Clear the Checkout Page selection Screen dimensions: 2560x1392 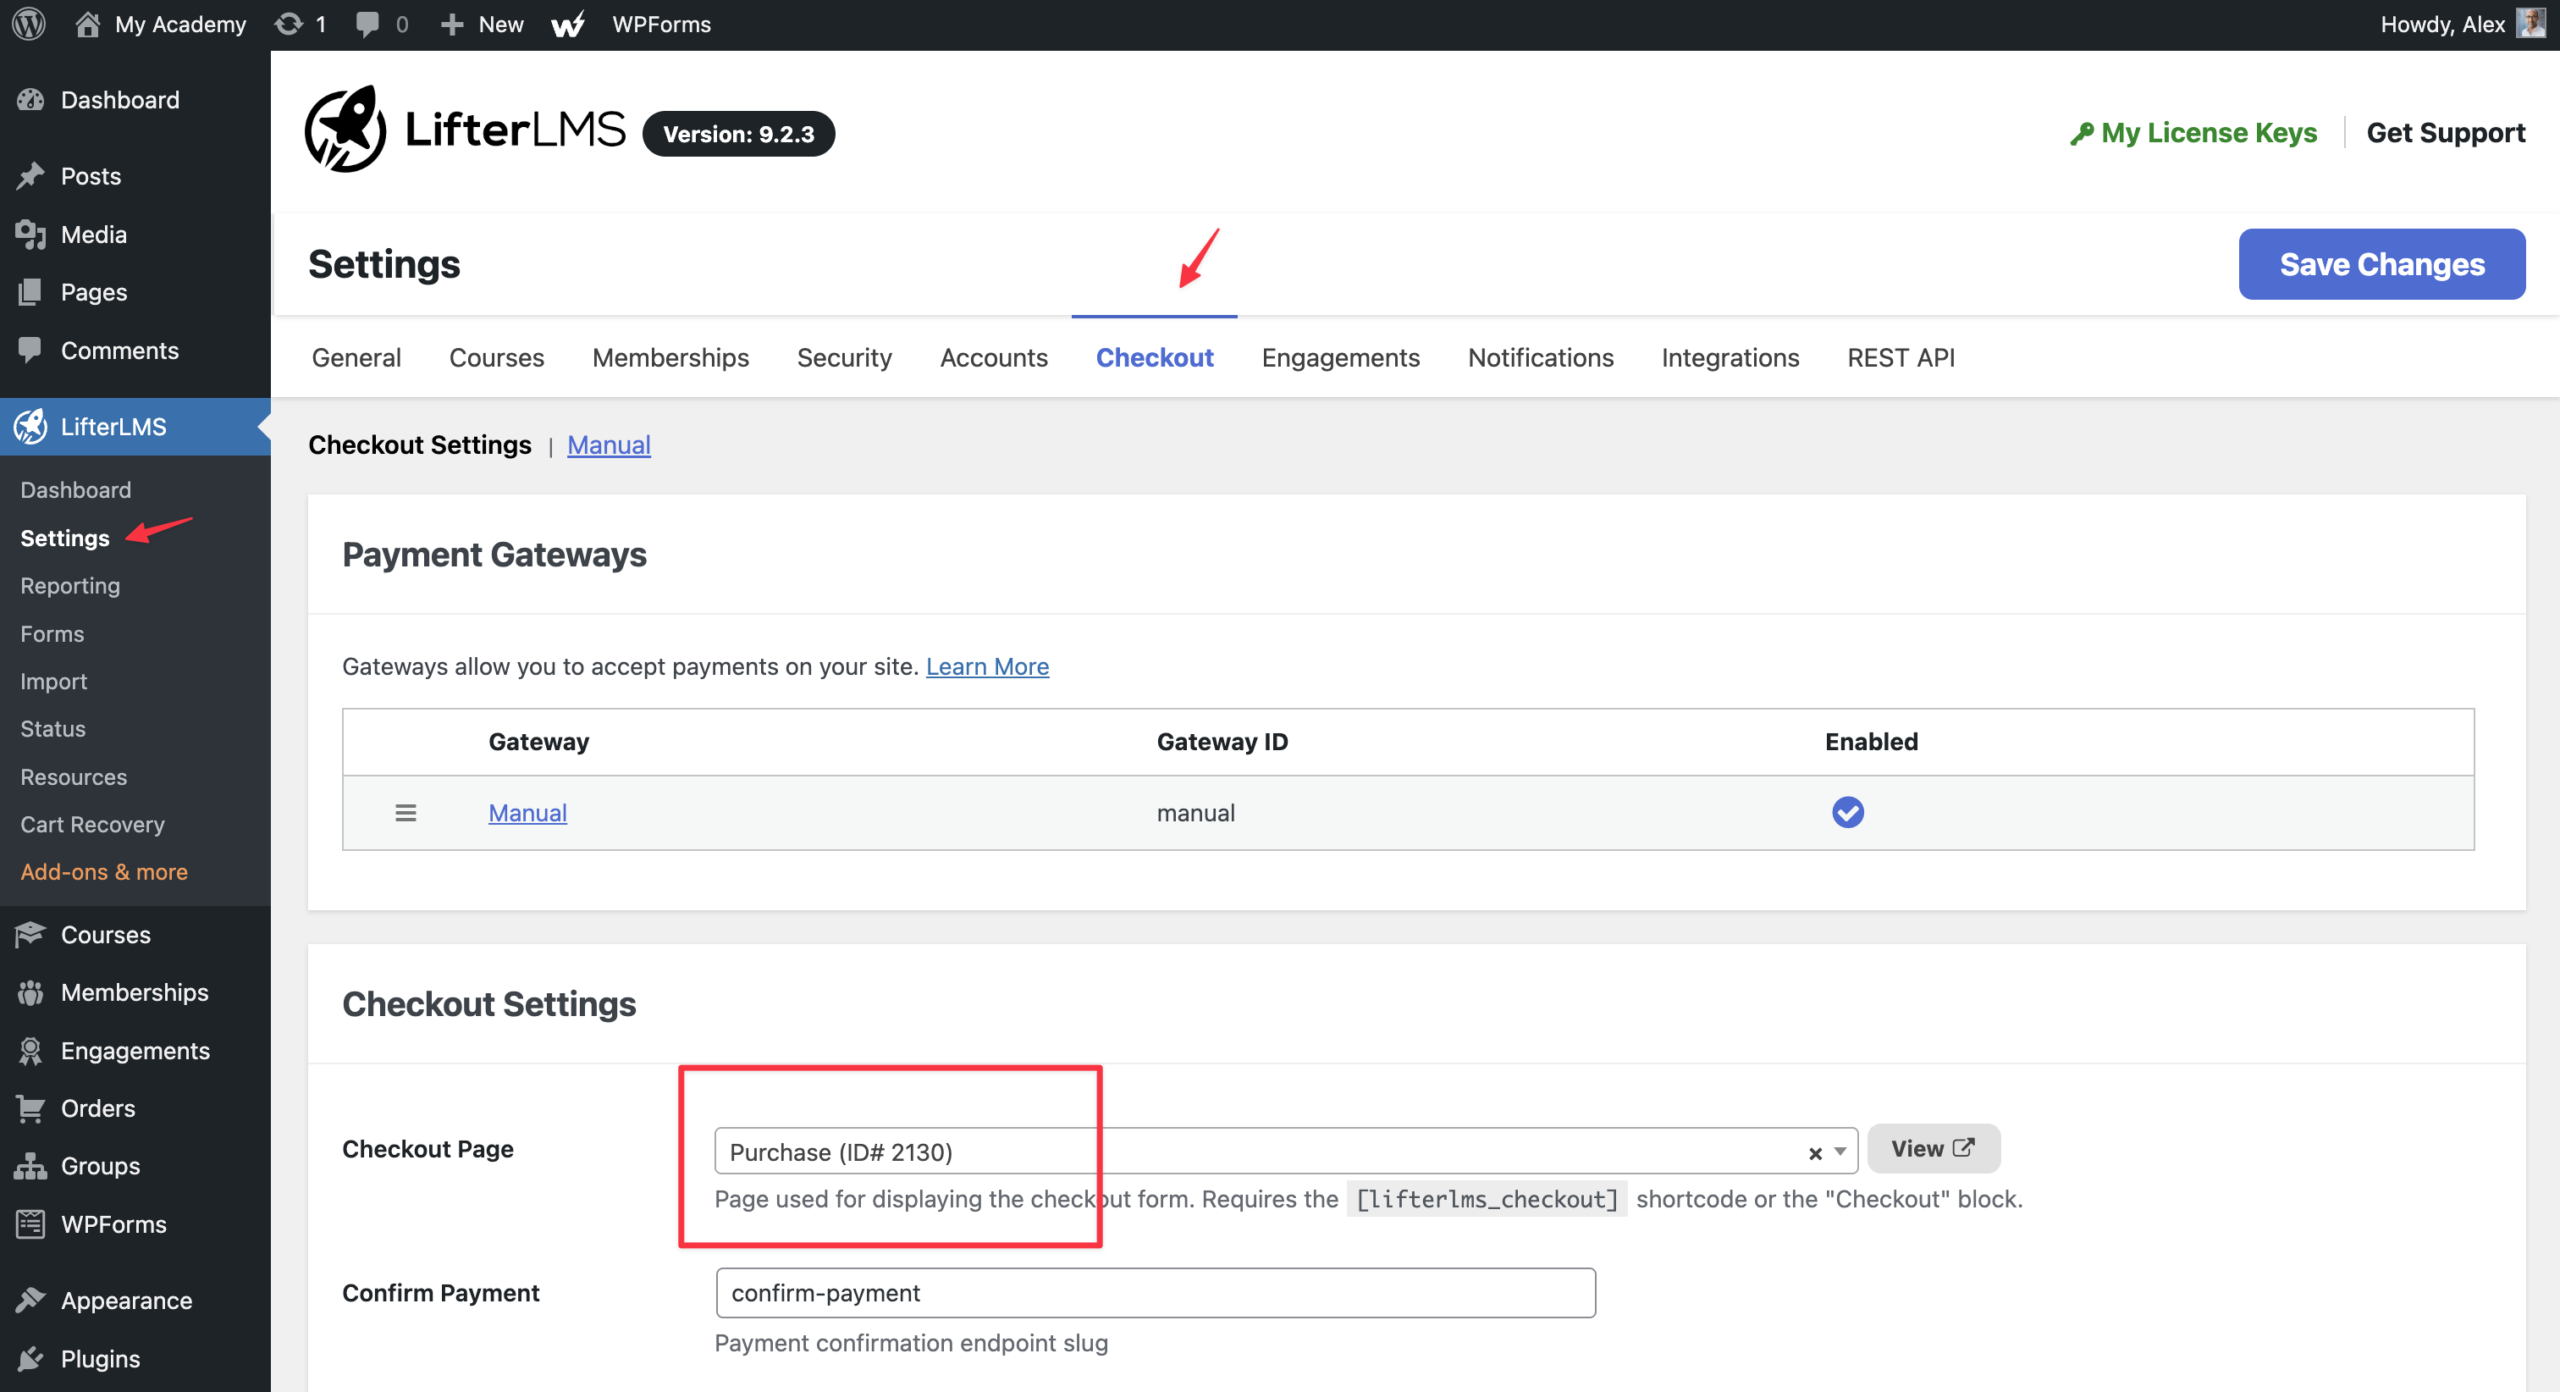point(1815,1153)
